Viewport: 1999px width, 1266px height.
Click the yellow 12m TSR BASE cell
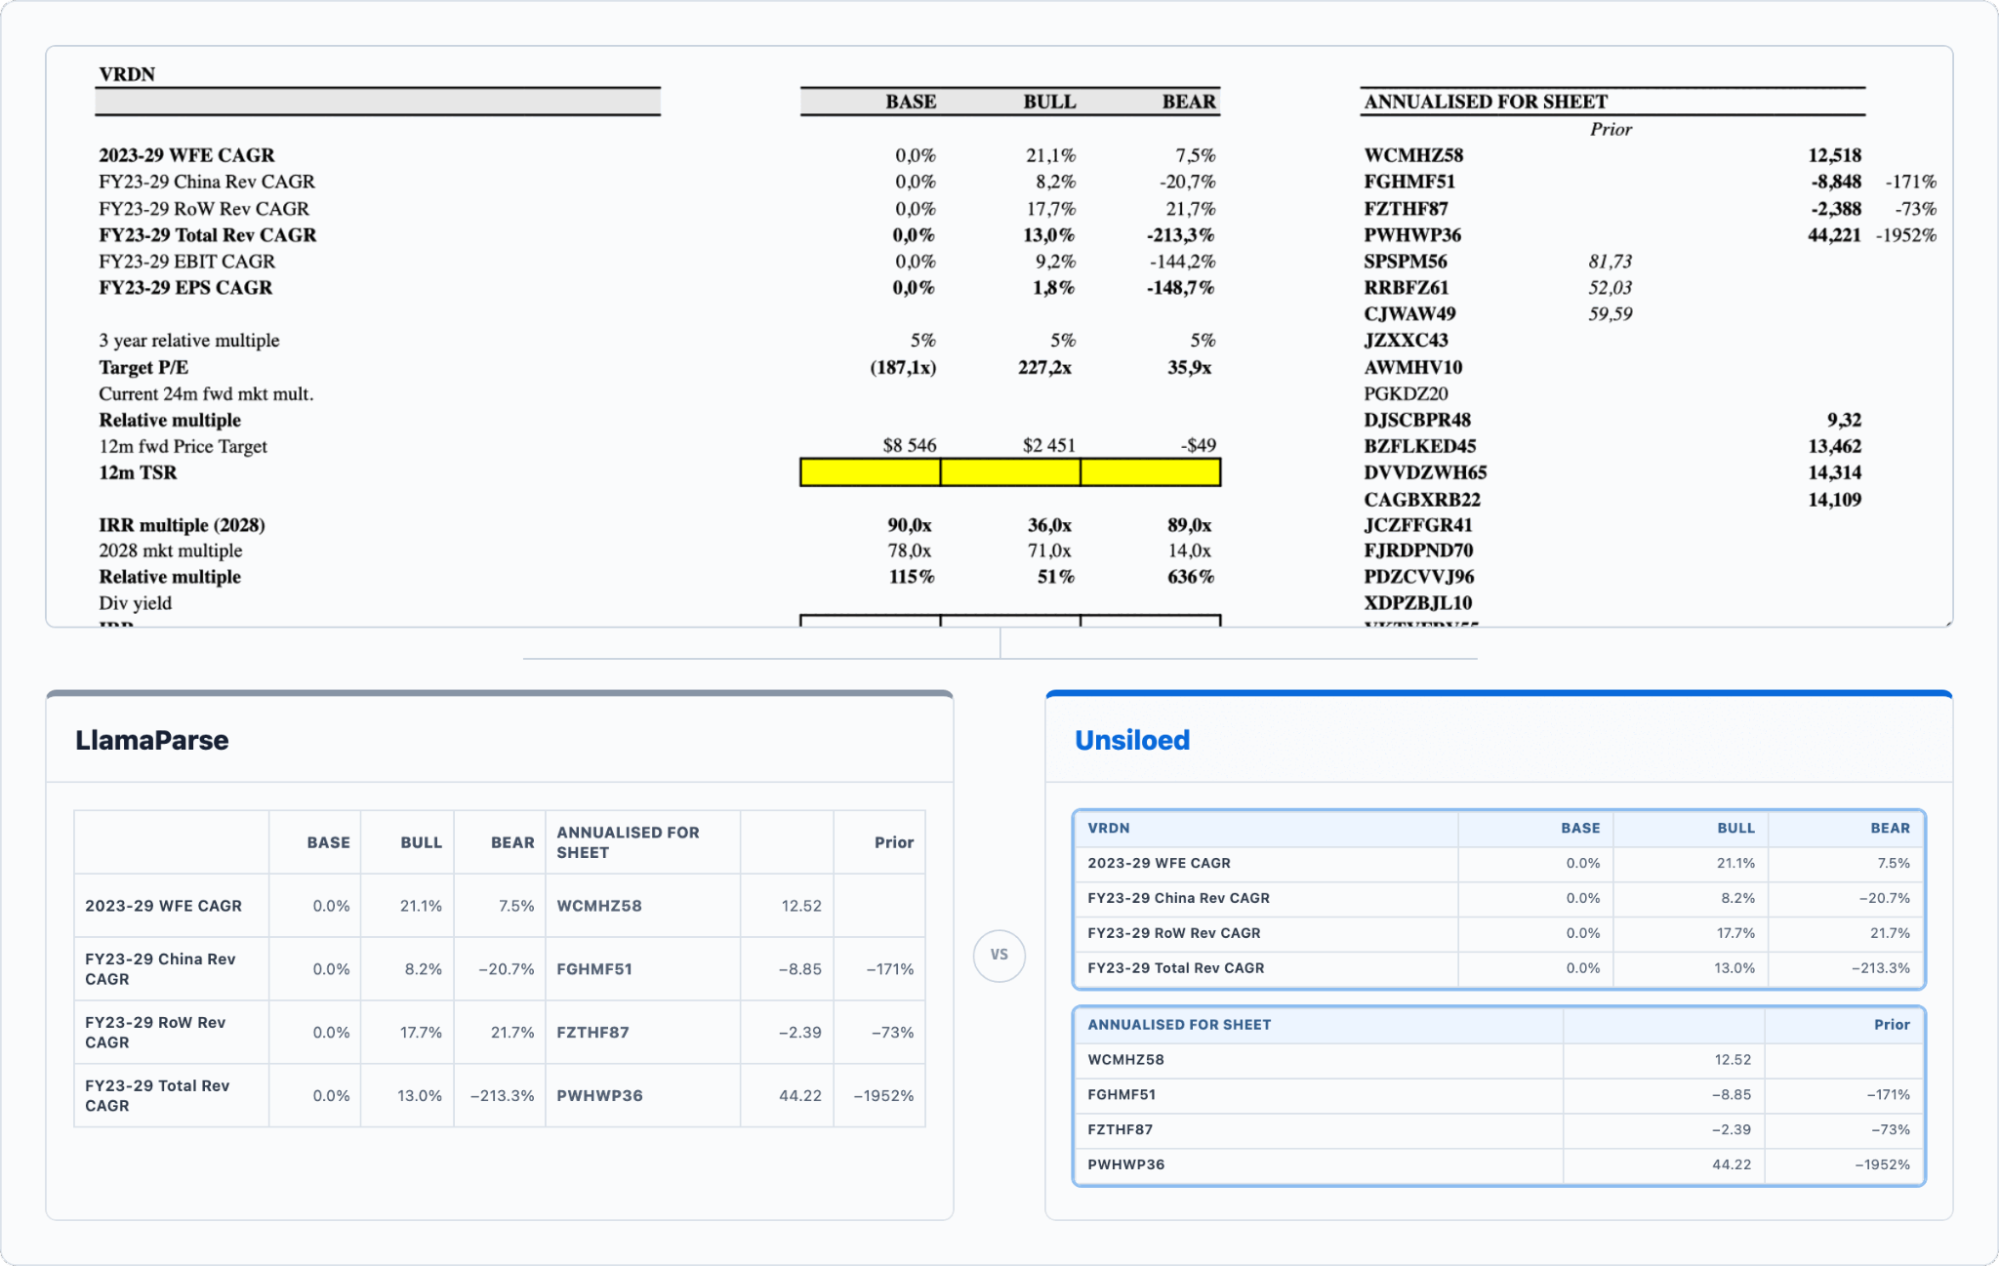pyautogui.click(x=870, y=472)
